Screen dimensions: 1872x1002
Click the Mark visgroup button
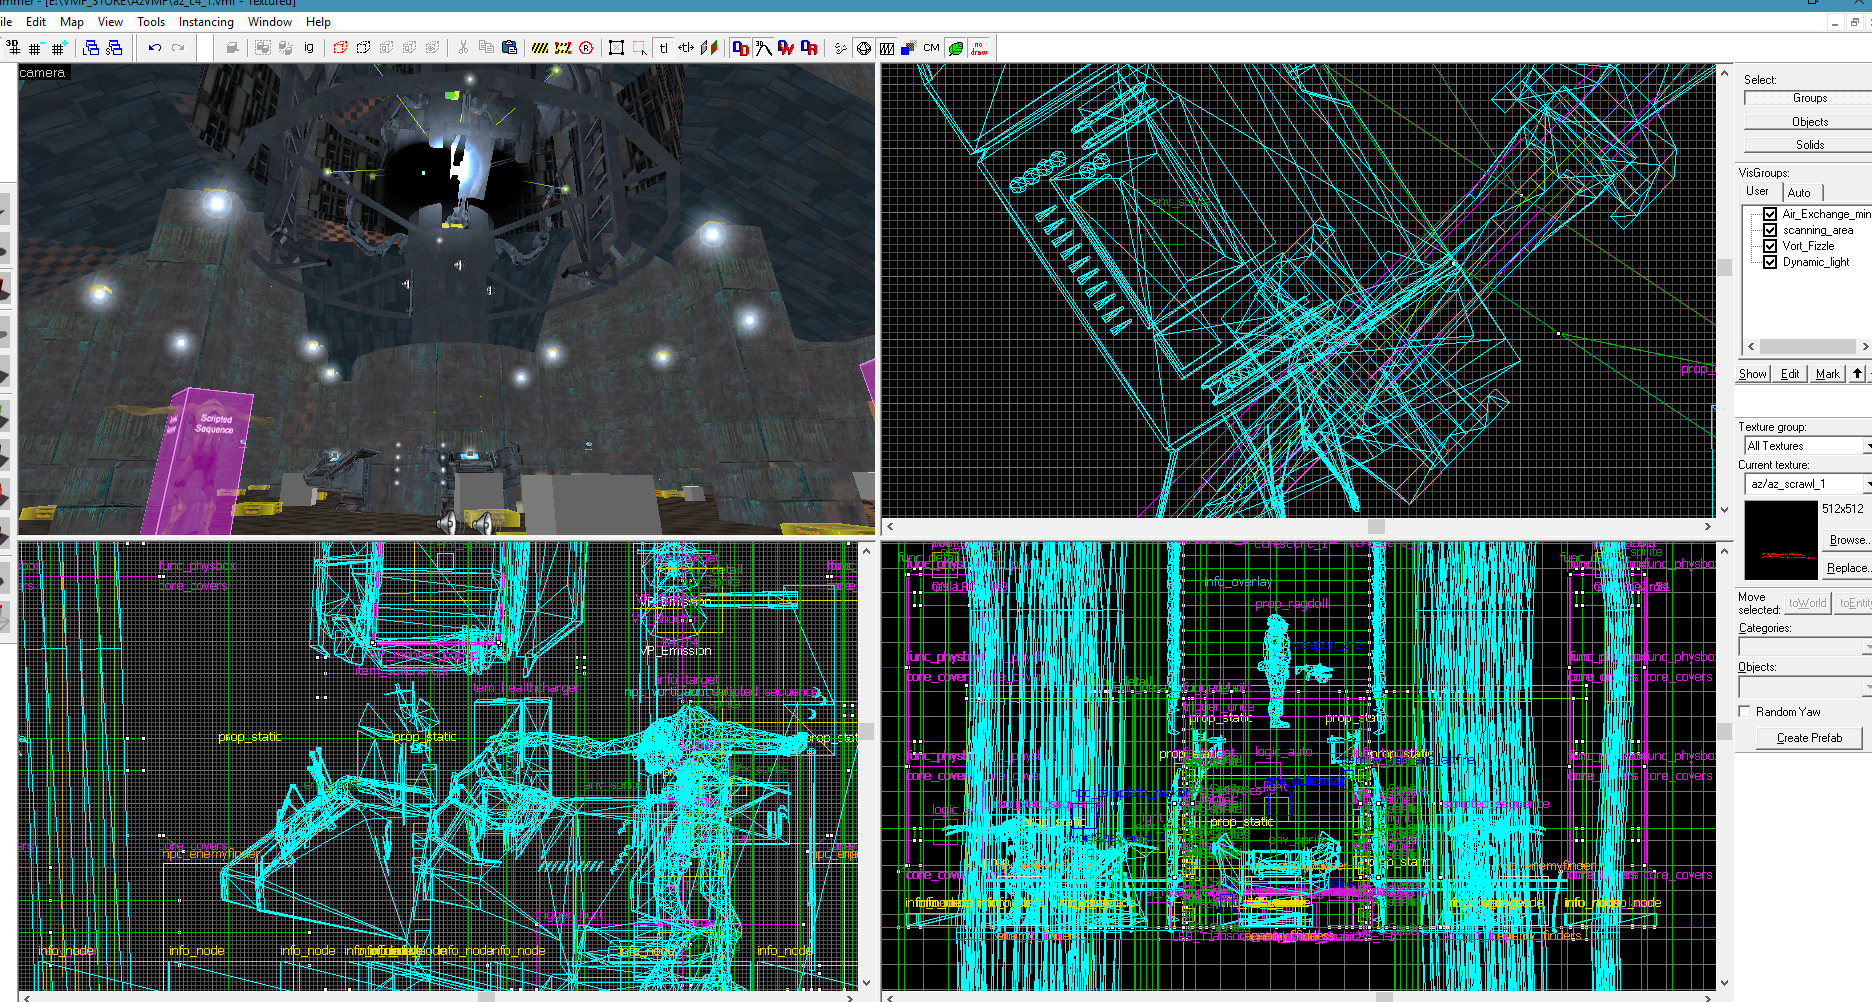(x=1828, y=374)
